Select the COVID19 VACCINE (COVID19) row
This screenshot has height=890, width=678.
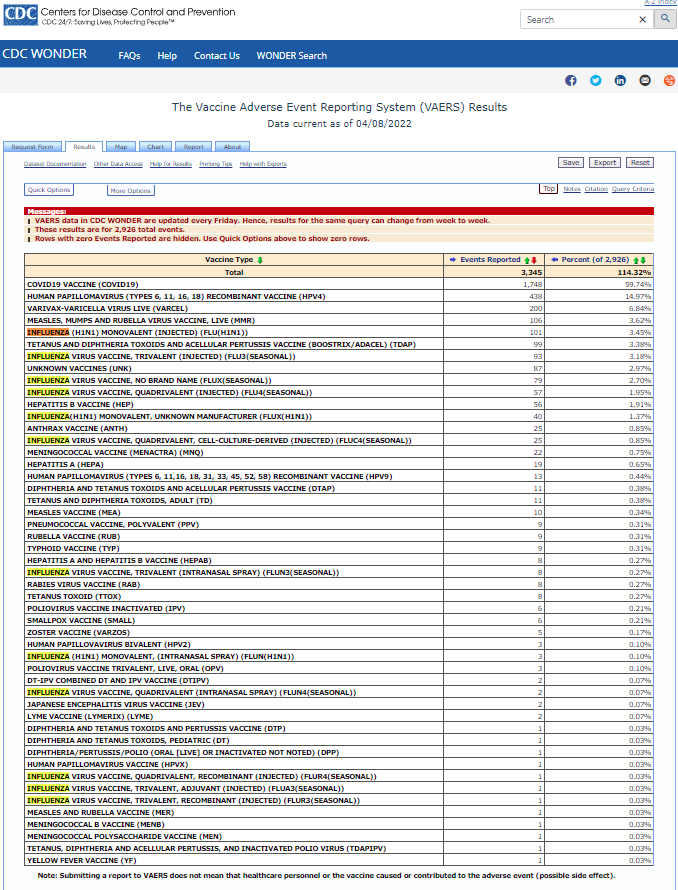[x=338, y=284]
